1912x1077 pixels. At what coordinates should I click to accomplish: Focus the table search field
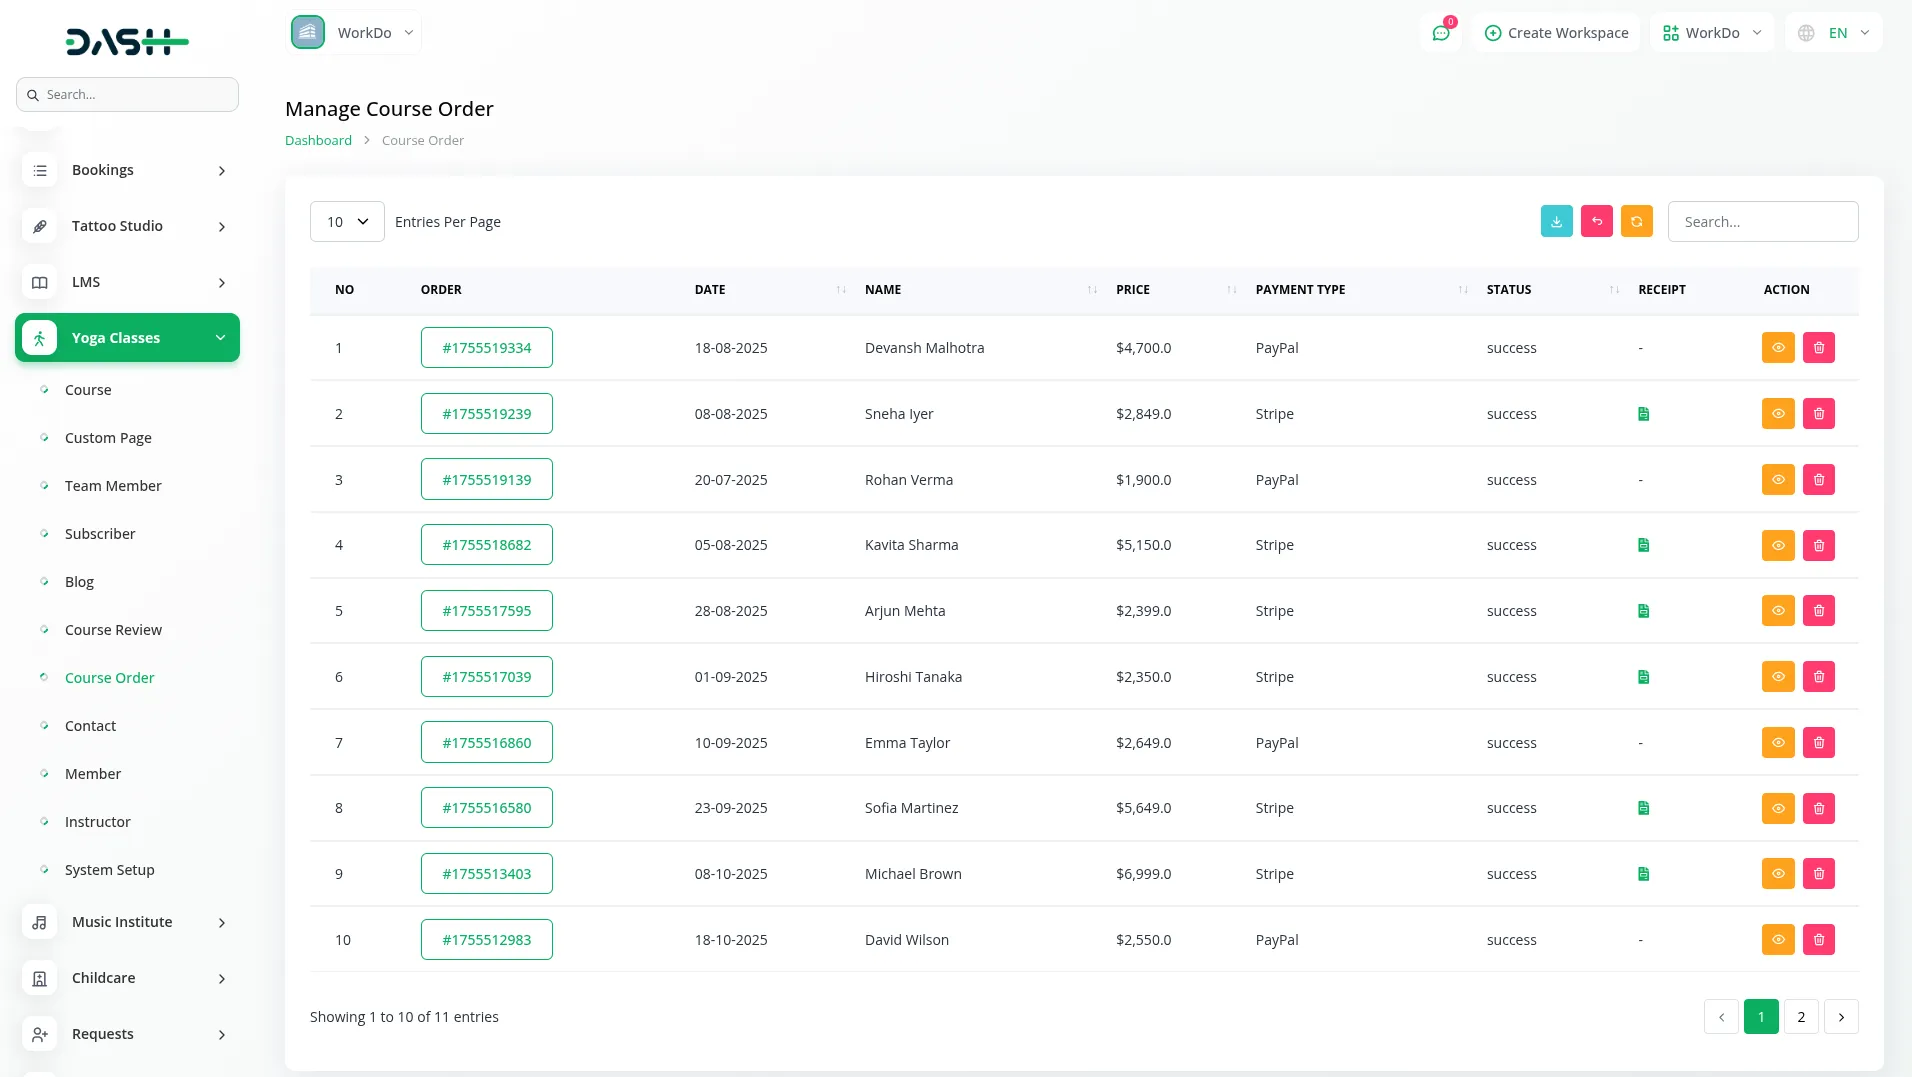[x=1762, y=222]
